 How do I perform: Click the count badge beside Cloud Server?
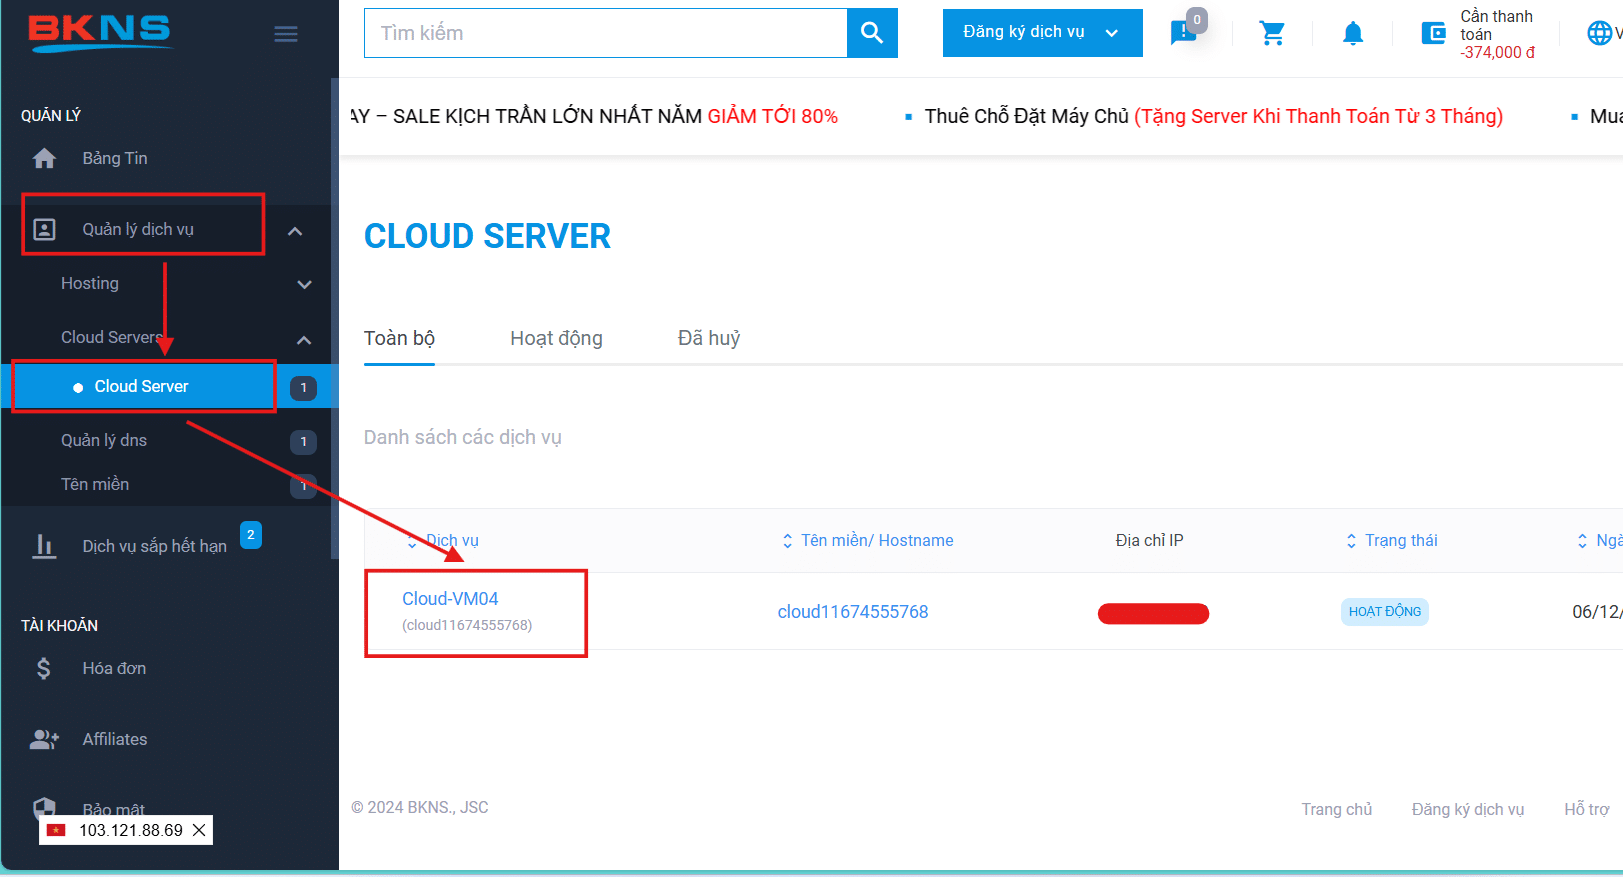coord(303,388)
